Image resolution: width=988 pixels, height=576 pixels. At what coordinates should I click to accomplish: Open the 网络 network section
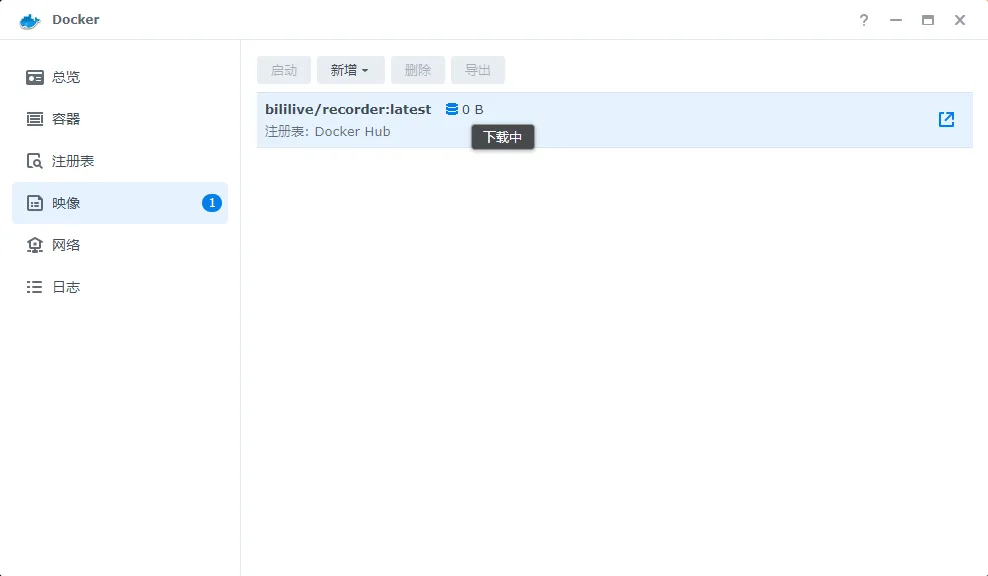click(120, 245)
